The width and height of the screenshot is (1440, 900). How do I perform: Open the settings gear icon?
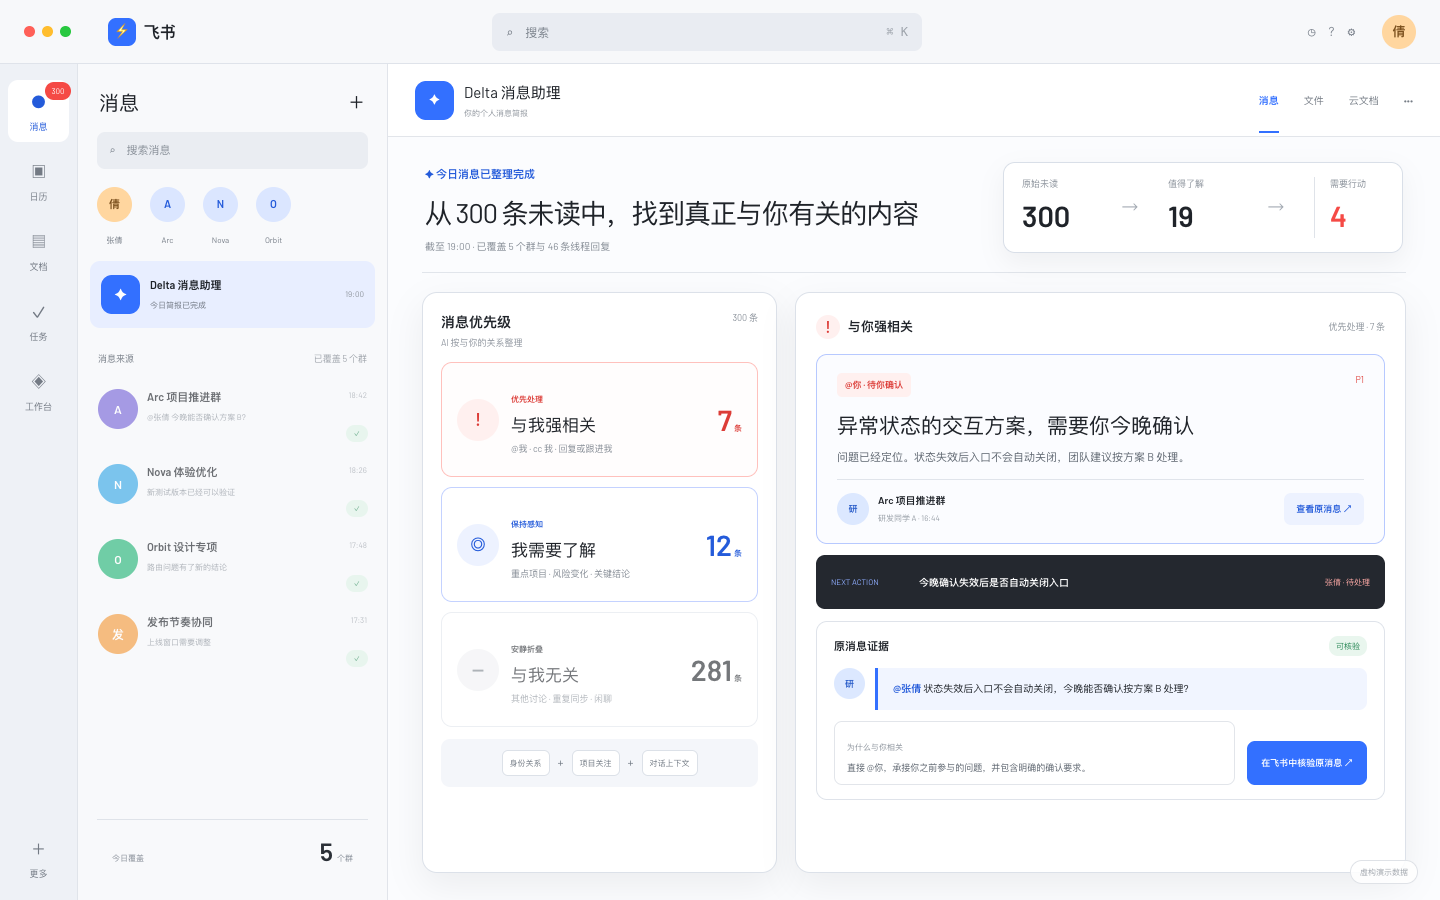click(1351, 32)
